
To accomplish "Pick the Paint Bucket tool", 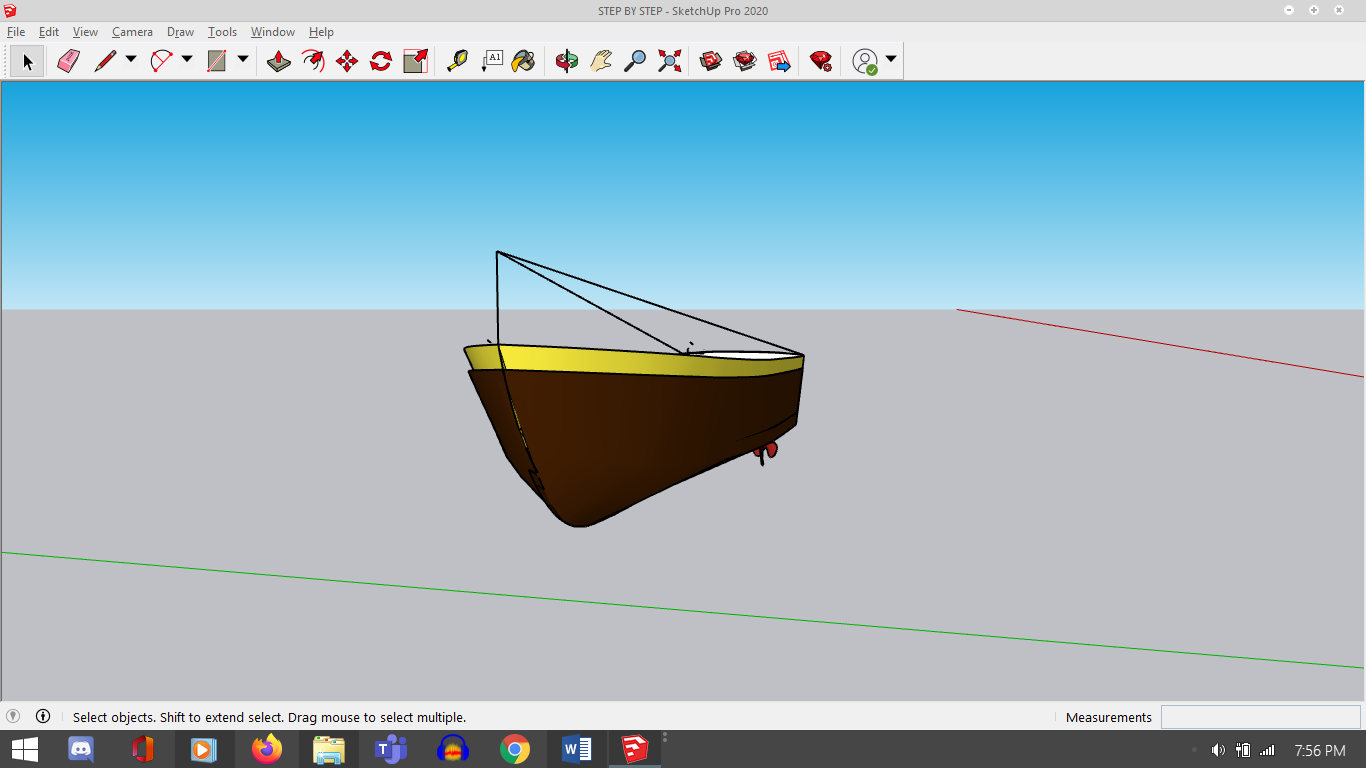I will [523, 61].
